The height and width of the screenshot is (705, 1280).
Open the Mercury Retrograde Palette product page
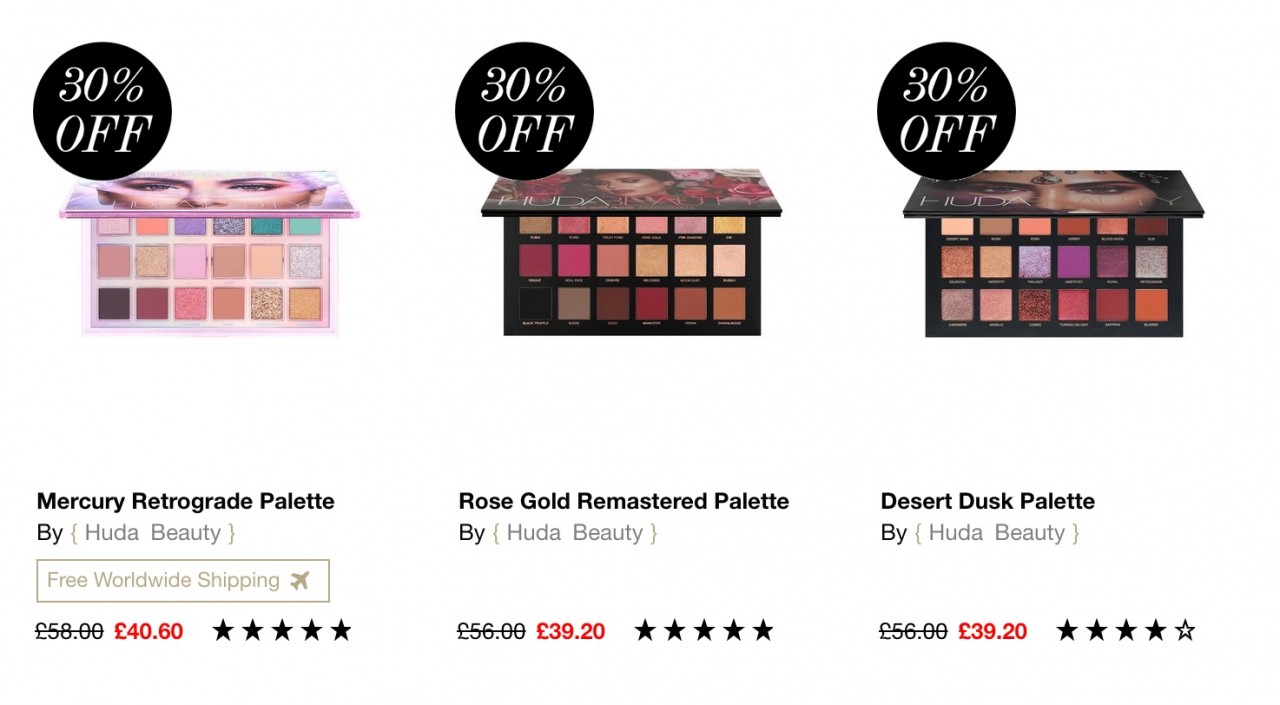185,501
